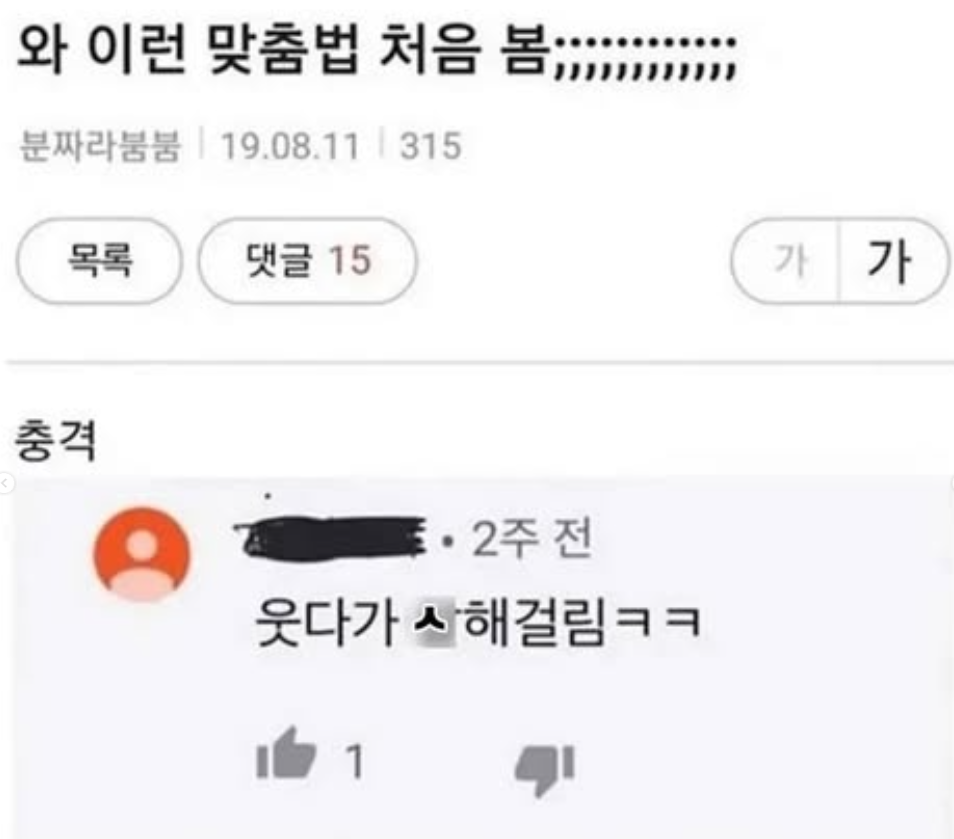Click the author name 분짜라붐붐
Screen dimensions: 954x839
coord(100,145)
